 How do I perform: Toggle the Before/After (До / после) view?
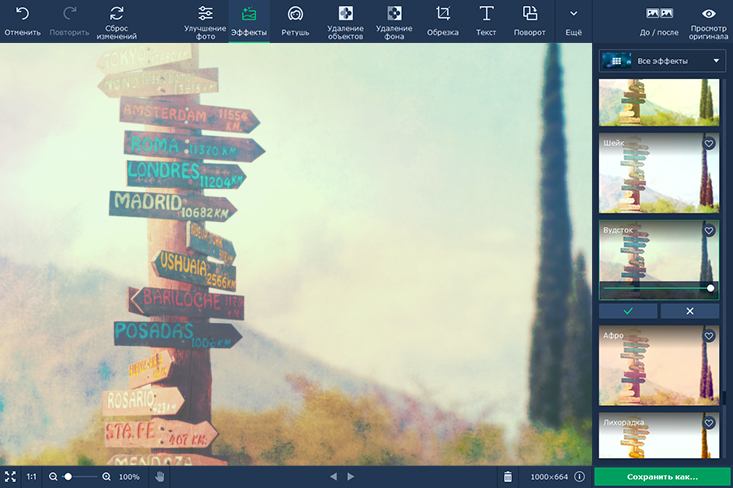click(659, 14)
